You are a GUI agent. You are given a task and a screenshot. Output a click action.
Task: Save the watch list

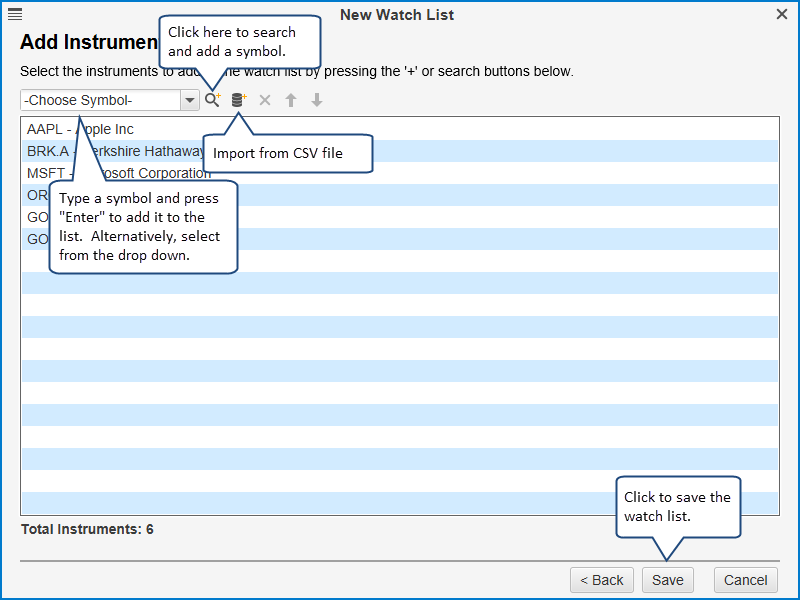tap(667, 580)
